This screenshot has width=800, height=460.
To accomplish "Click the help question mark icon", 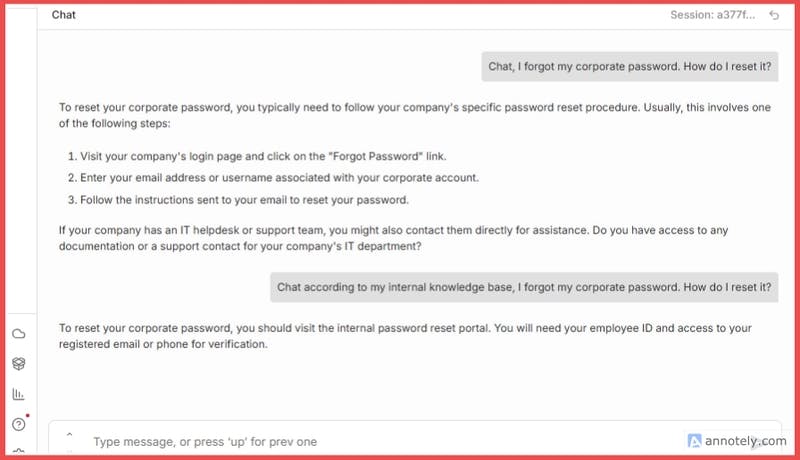I will tap(18, 424).
